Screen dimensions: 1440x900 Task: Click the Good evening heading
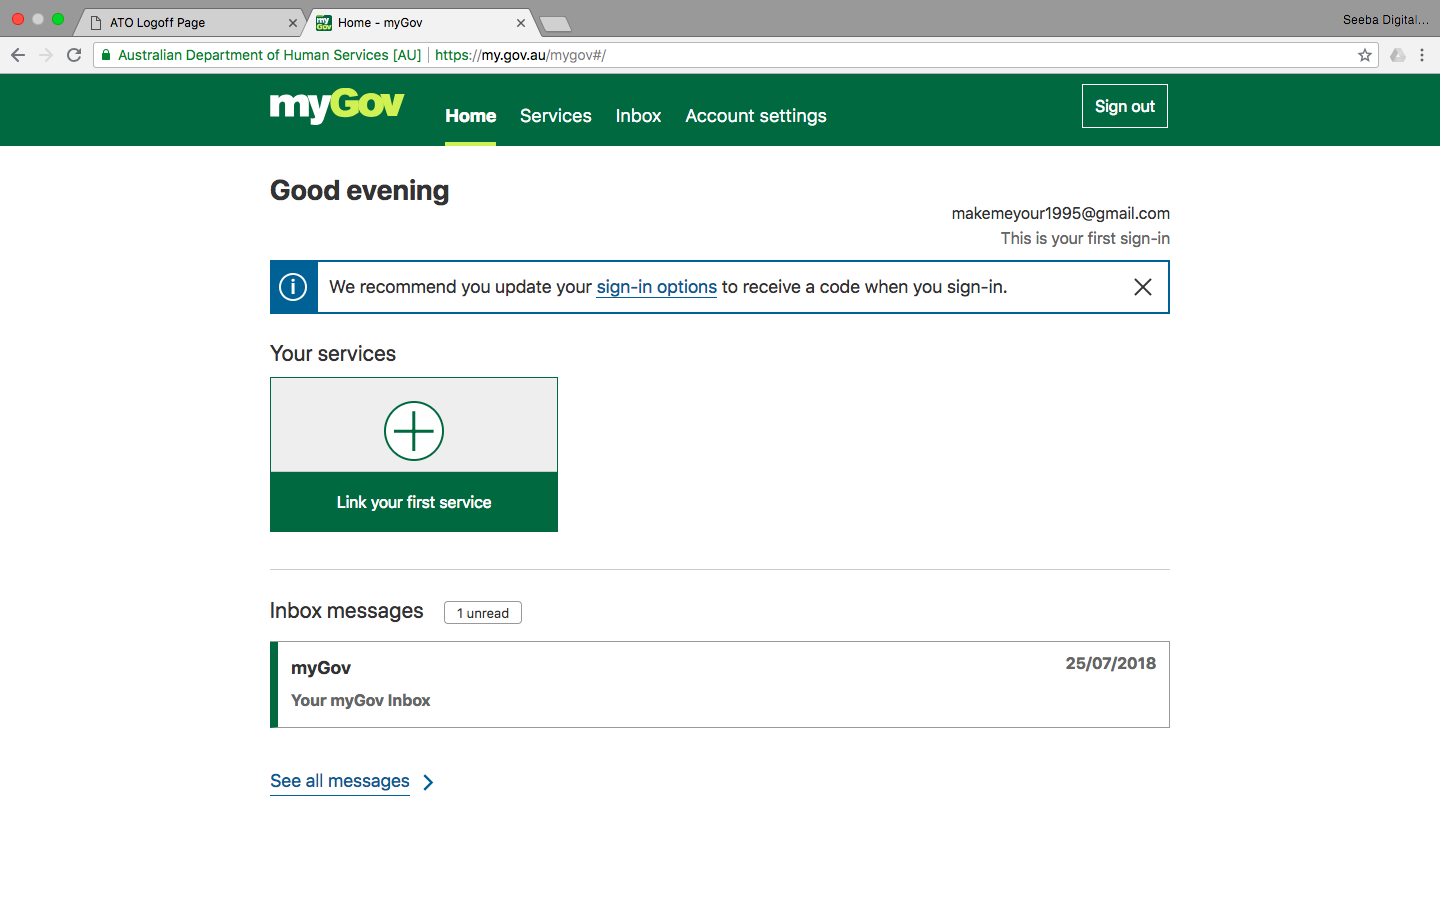pos(360,190)
